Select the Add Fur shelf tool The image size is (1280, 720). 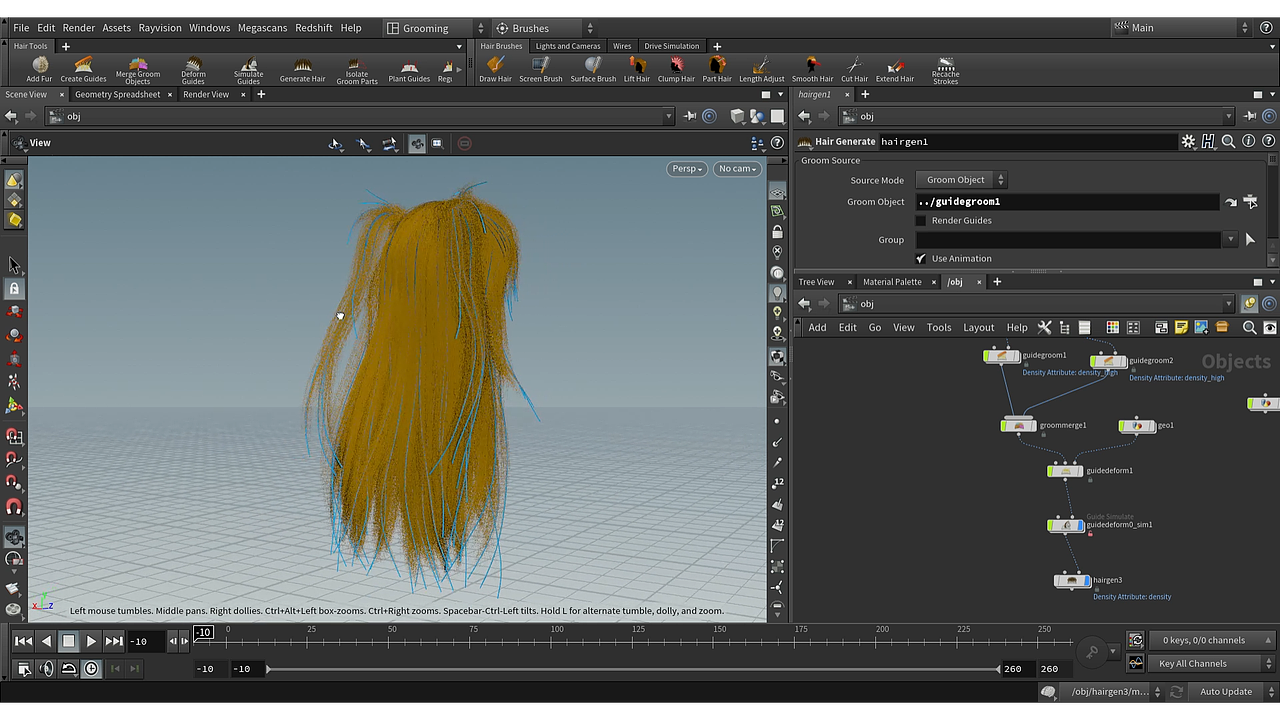[x=39, y=69]
